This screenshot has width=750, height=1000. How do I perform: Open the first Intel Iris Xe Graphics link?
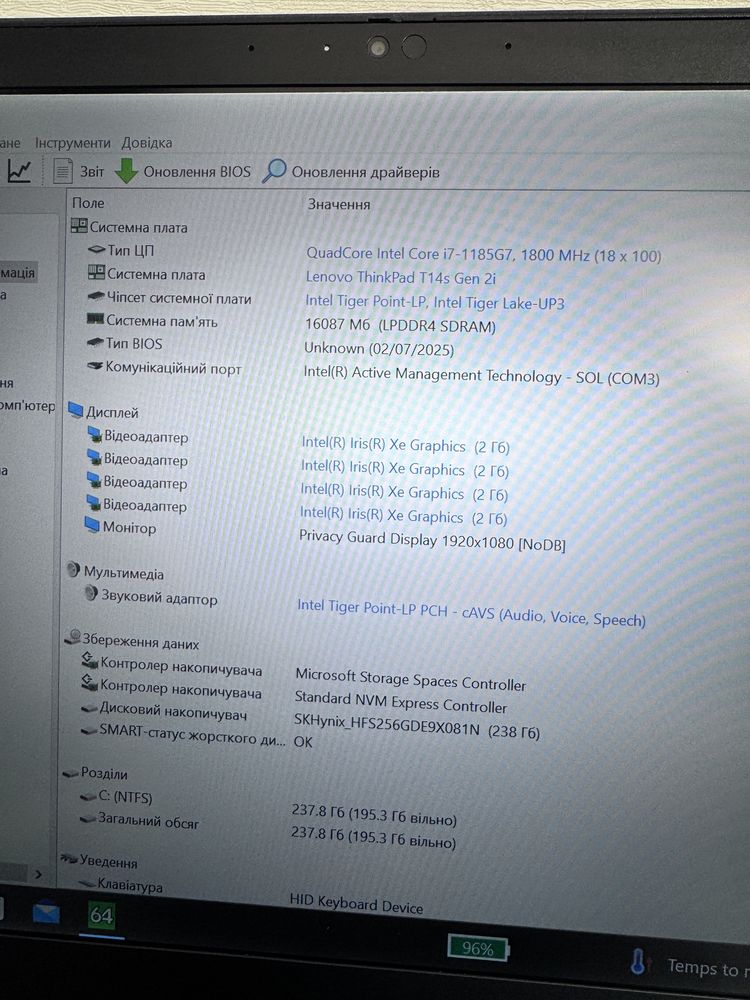coord(405,445)
